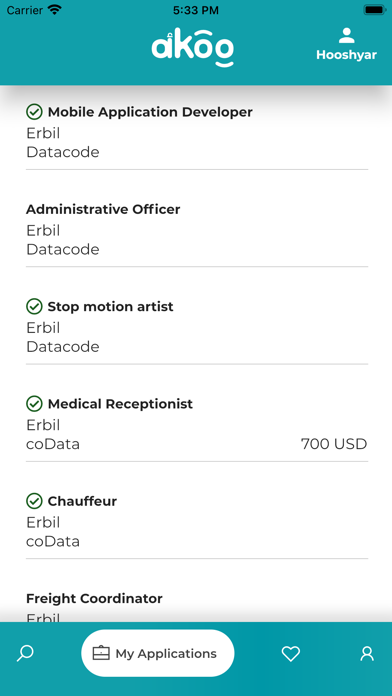Tap the checkmark beside Stop motion artist
The width and height of the screenshot is (392, 696).
[x=34, y=306]
